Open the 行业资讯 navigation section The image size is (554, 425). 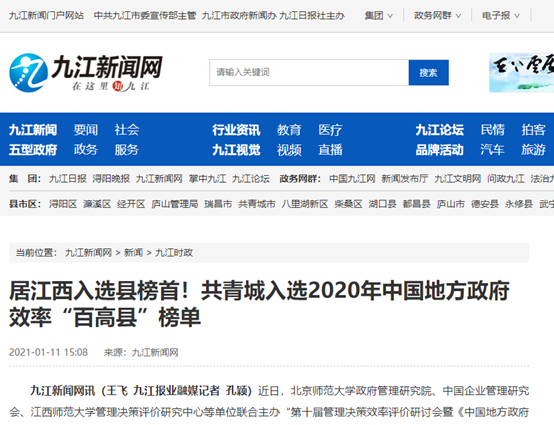[x=236, y=130]
